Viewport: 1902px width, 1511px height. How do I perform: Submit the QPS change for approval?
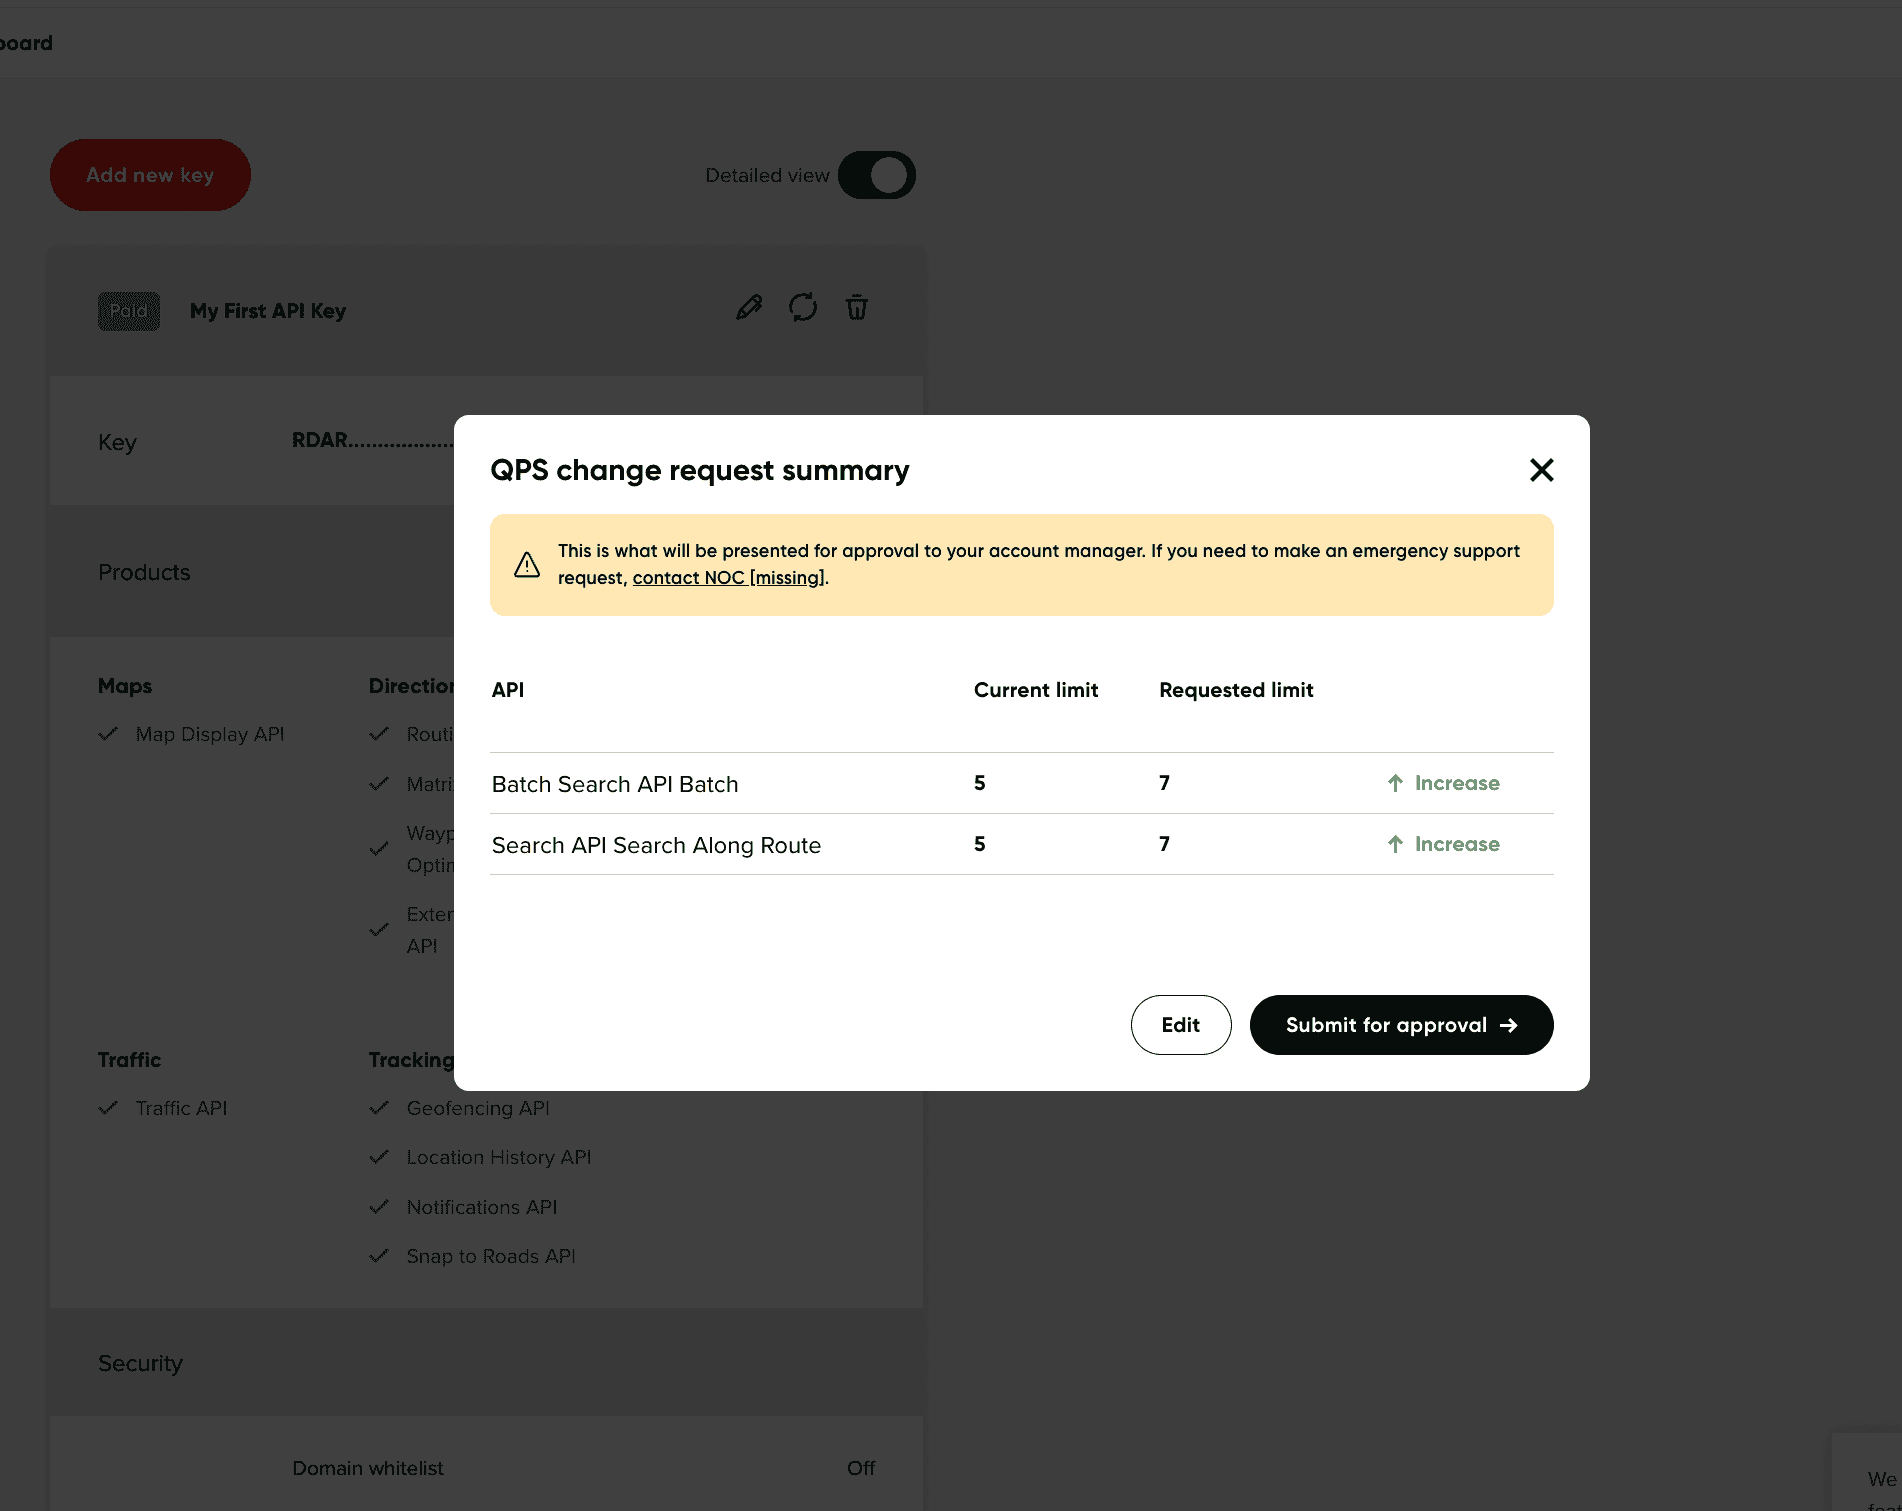tap(1400, 1025)
